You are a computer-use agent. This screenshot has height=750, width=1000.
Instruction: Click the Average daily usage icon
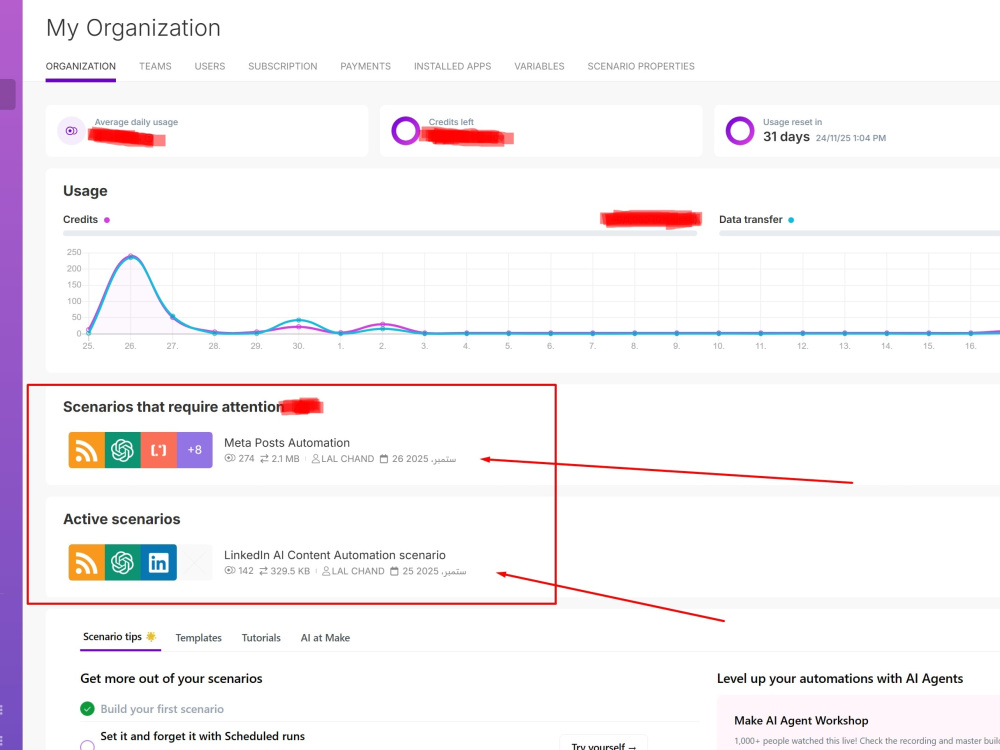71,131
